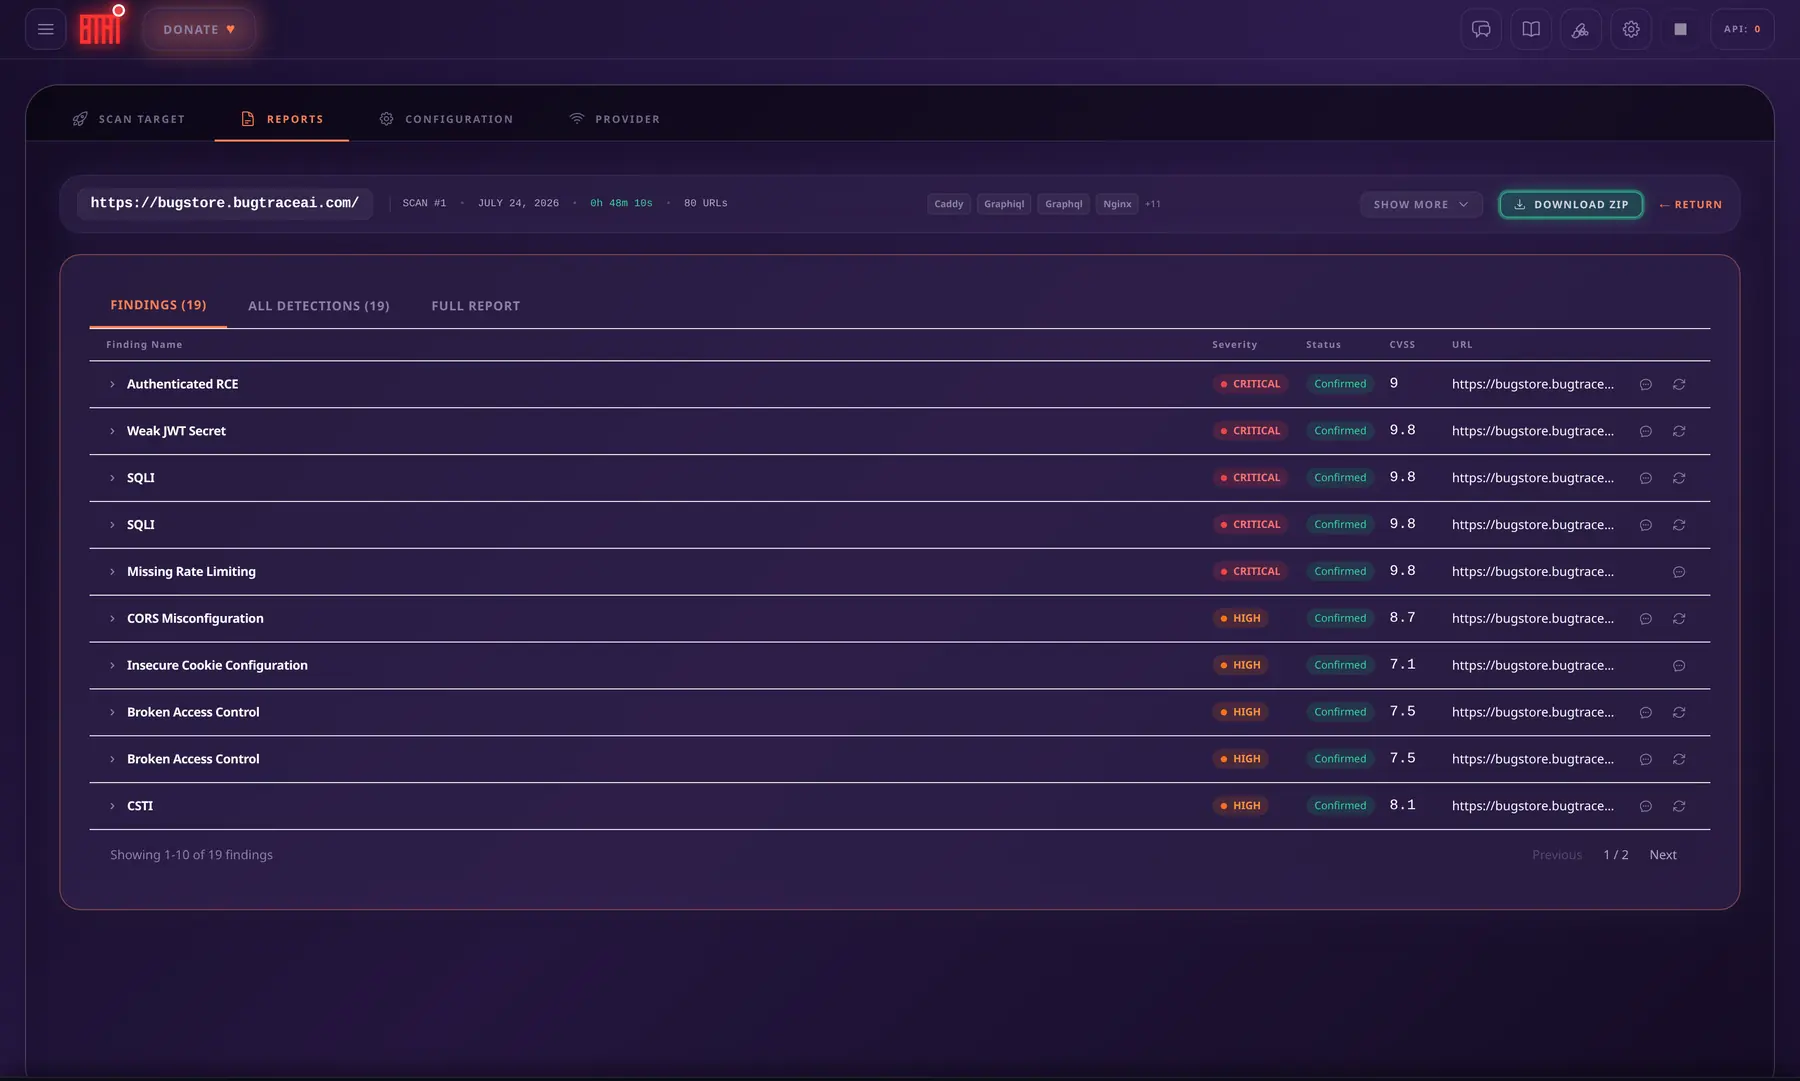This screenshot has height=1081, width=1800.
Task: Go to Next page of findings
Action: coord(1663,855)
